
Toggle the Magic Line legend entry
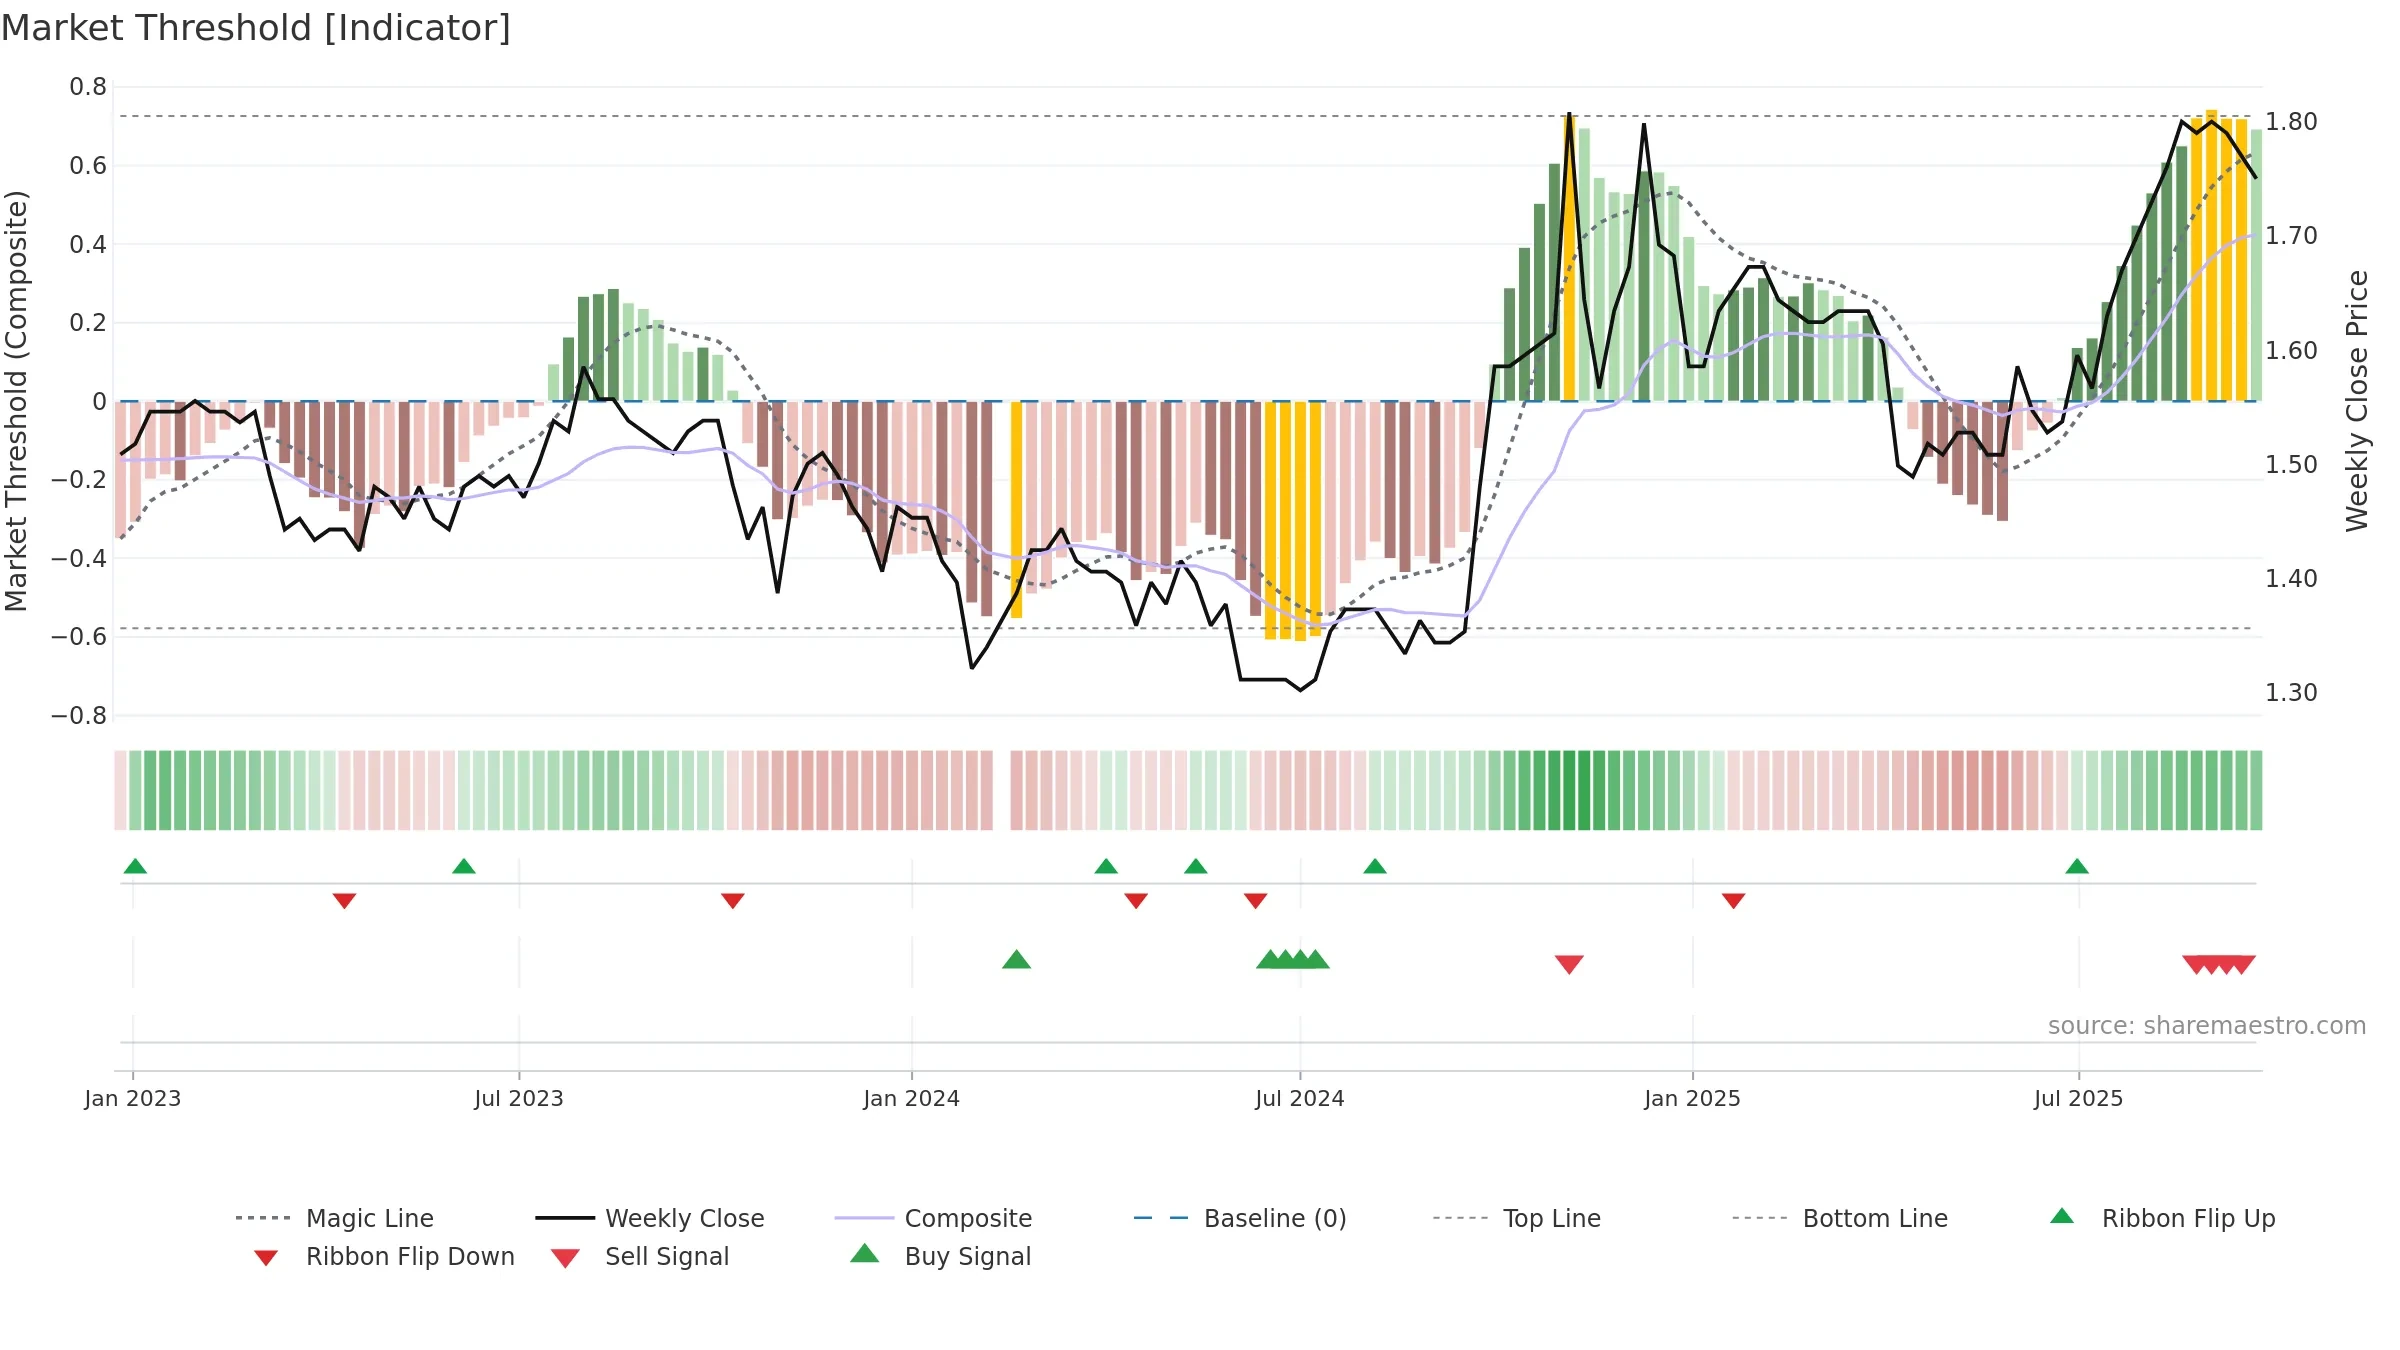click(334, 1218)
